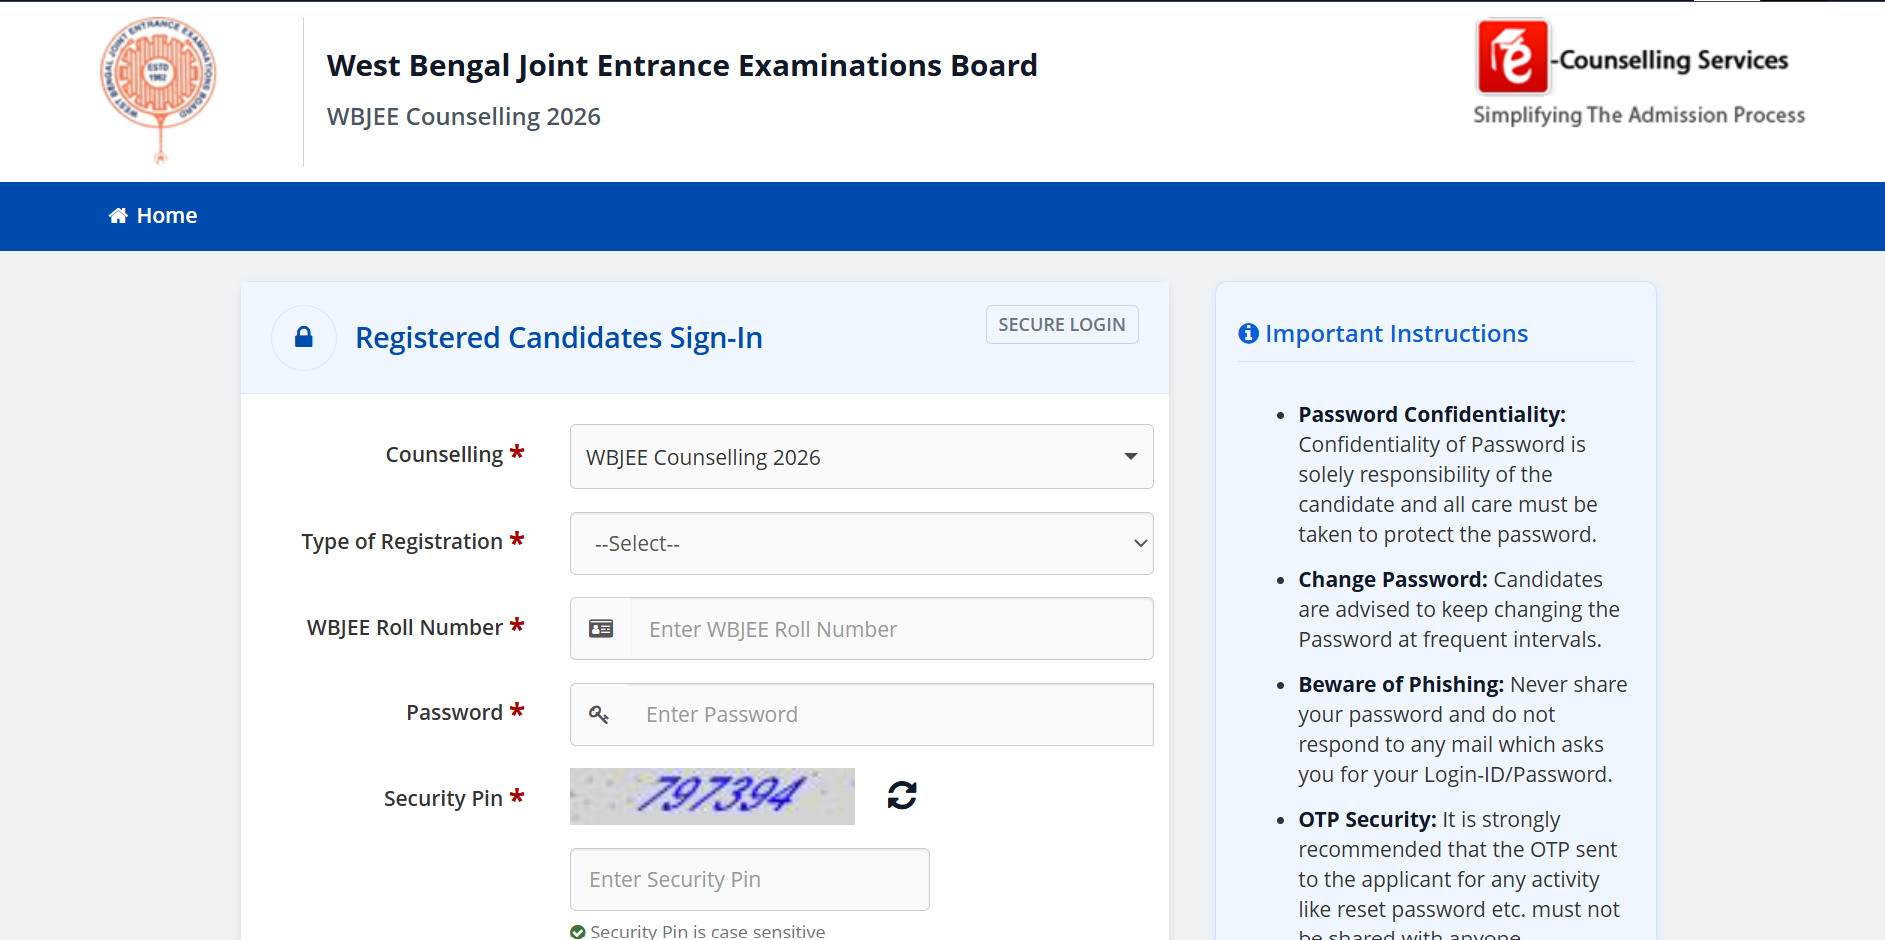Viewport: 1885px width, 940px height.
Task: Click the ID card icon in roll number field
Action: click(601, 629)
